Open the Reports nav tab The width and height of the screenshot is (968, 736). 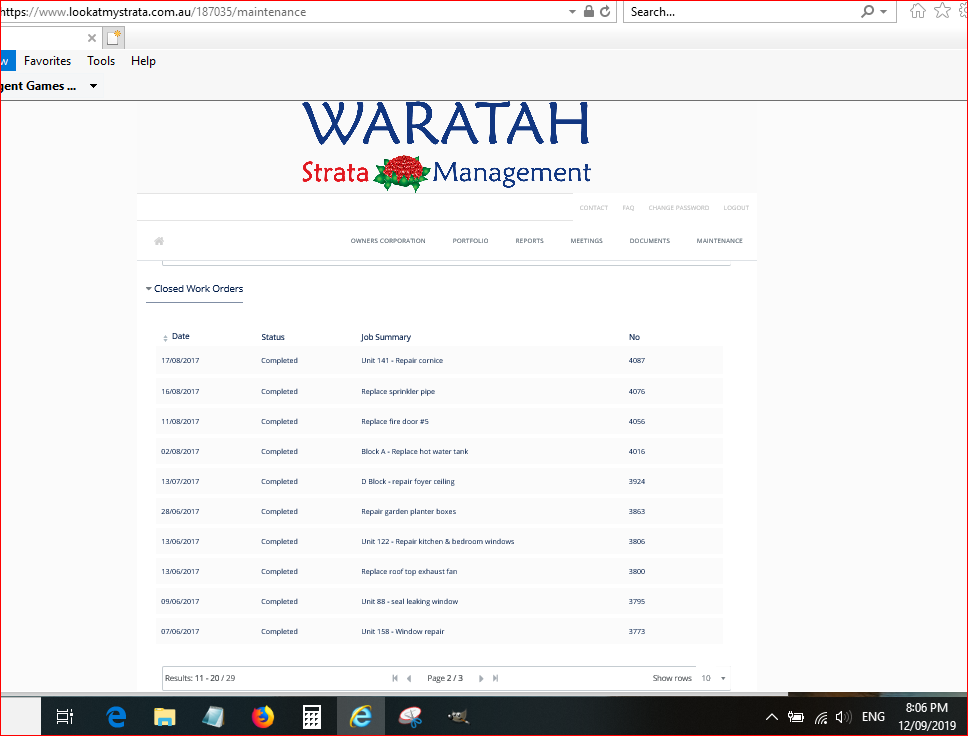(x=530, y=241)
